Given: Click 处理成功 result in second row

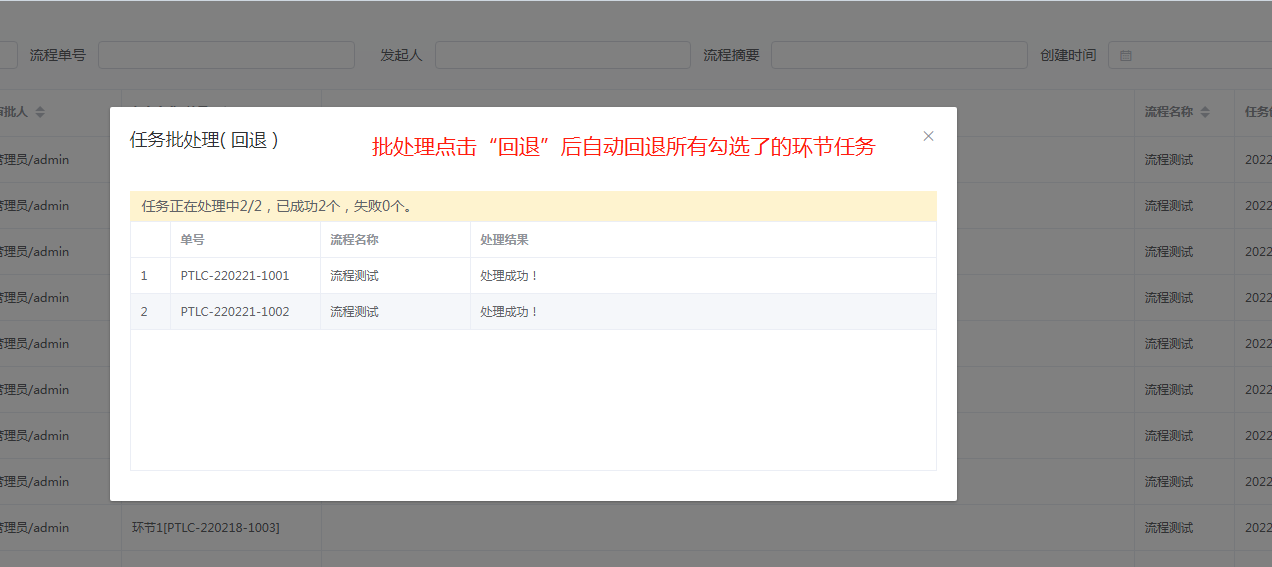Looking at the screenshot, I should pyautogui.click(x=510, y=312).
